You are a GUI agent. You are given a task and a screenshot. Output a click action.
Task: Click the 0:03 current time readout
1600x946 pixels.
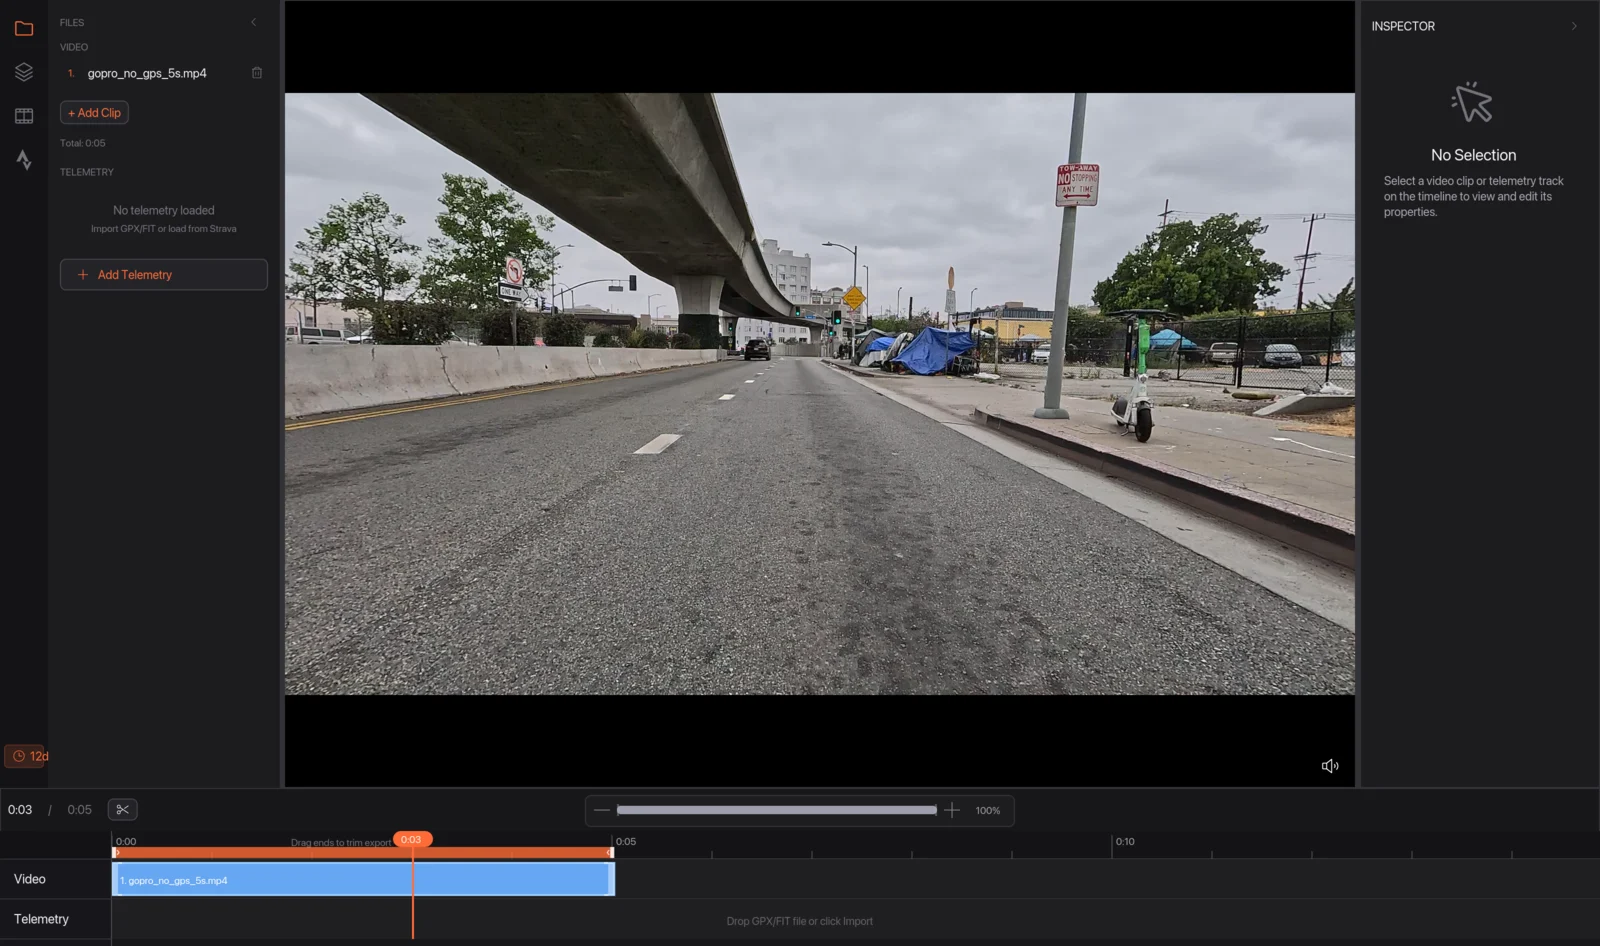20,810
